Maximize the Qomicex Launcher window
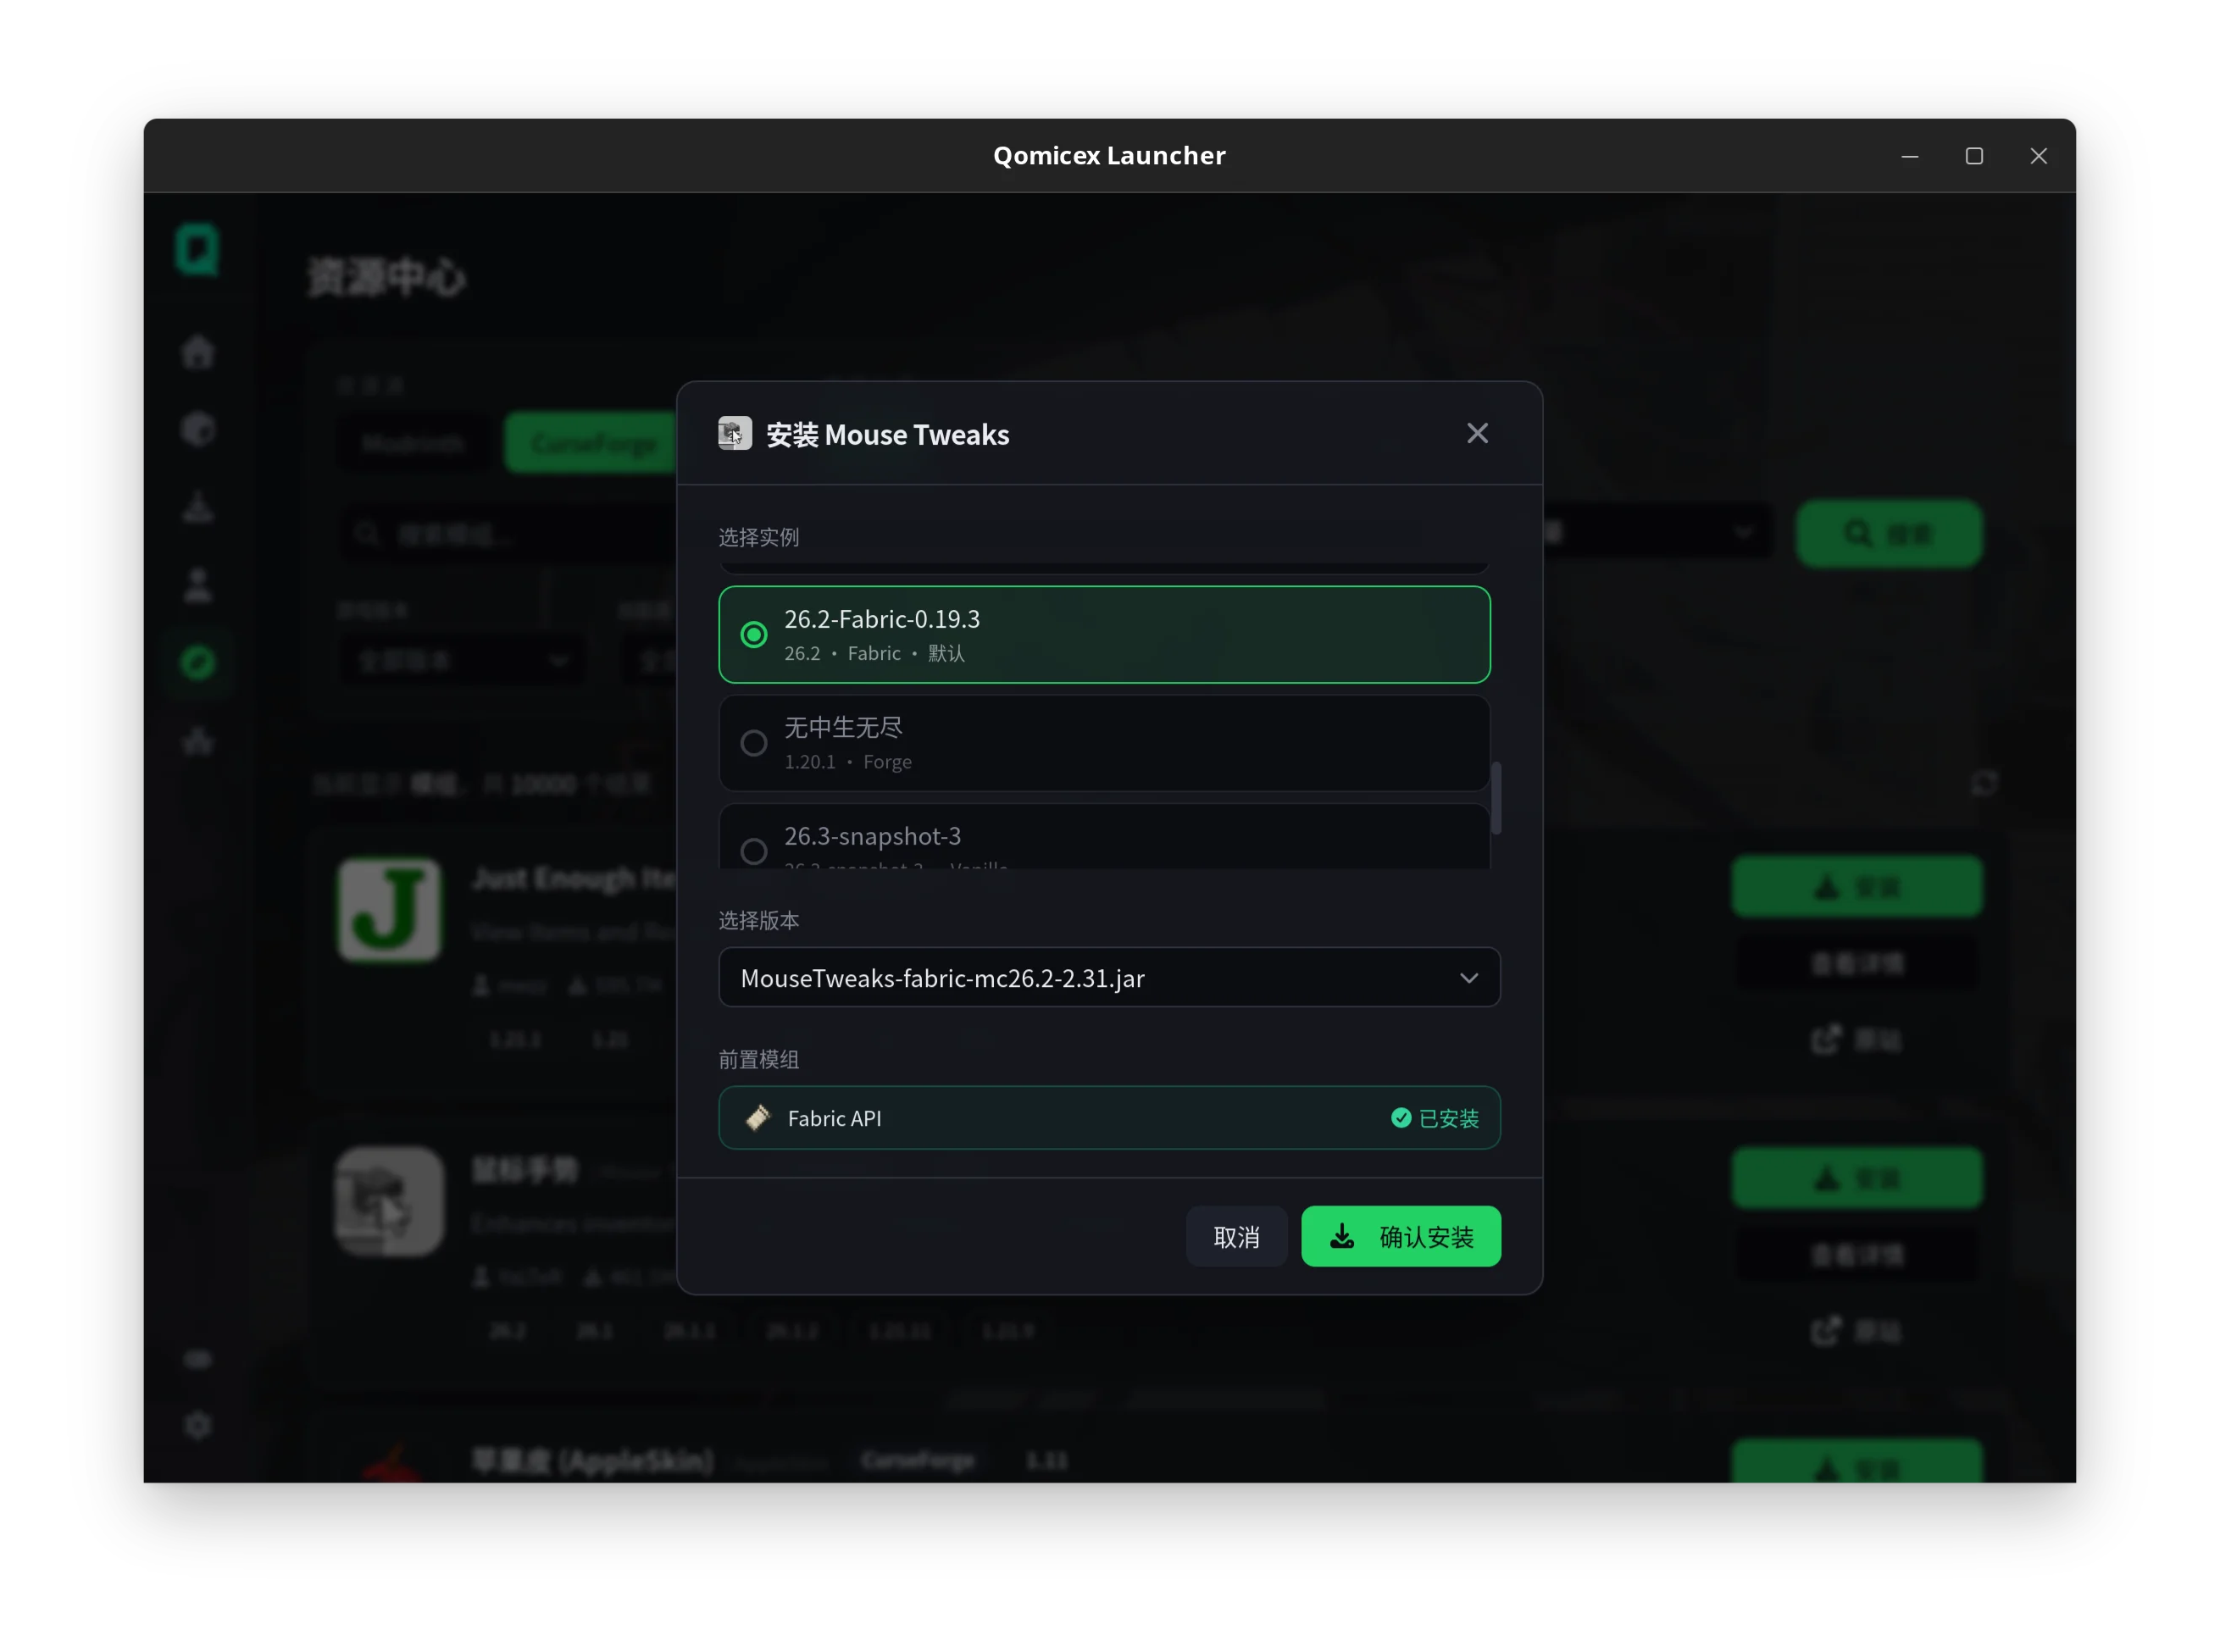 pyautogui.click(x=1973, y=156)
